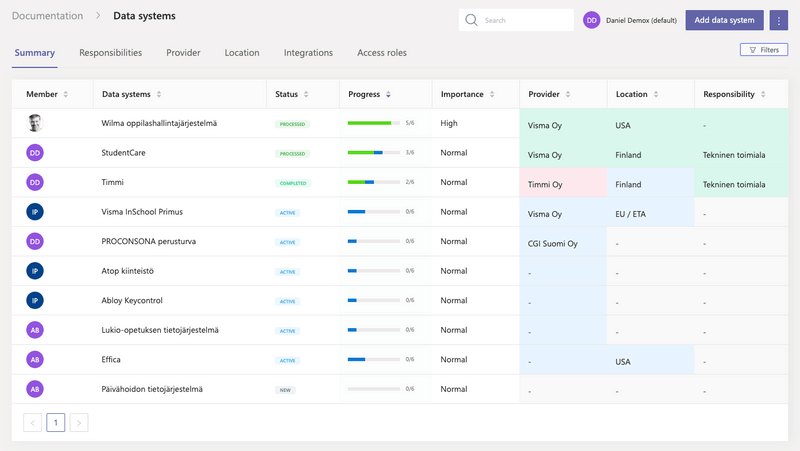Image resolution: width=800 pixels, height=451 pixels.
Task: Click IP avatar on Visma InSchool Primus row
Action: click(35, 212)
